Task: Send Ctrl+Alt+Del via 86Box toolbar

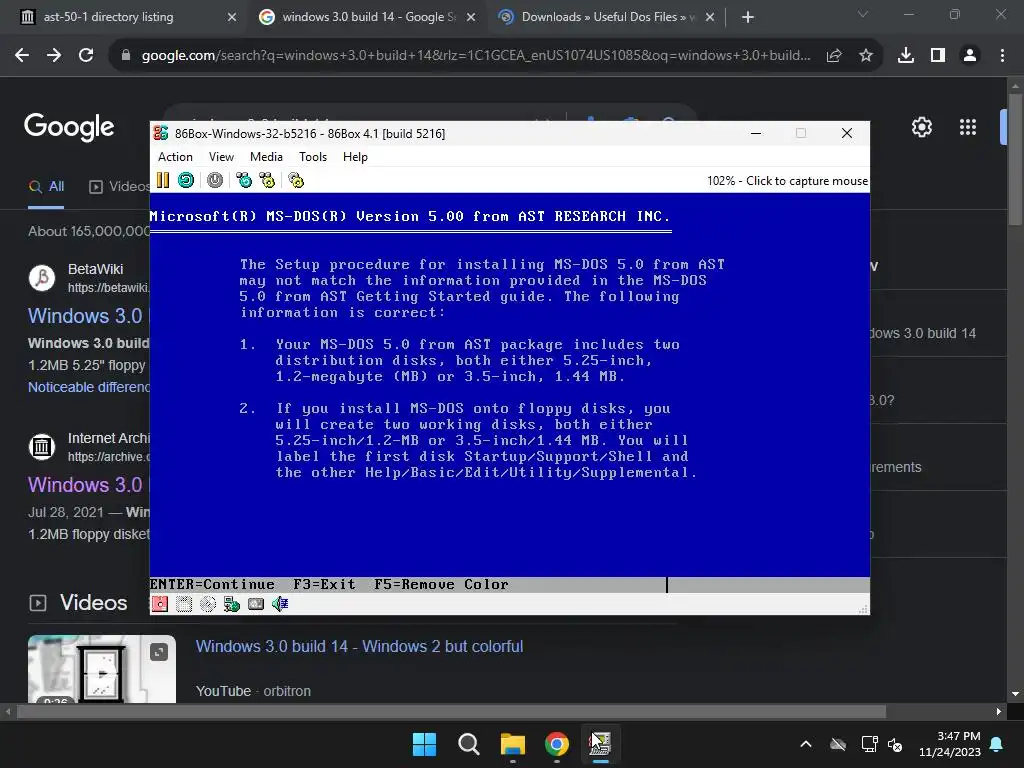Action: point(244,180)
